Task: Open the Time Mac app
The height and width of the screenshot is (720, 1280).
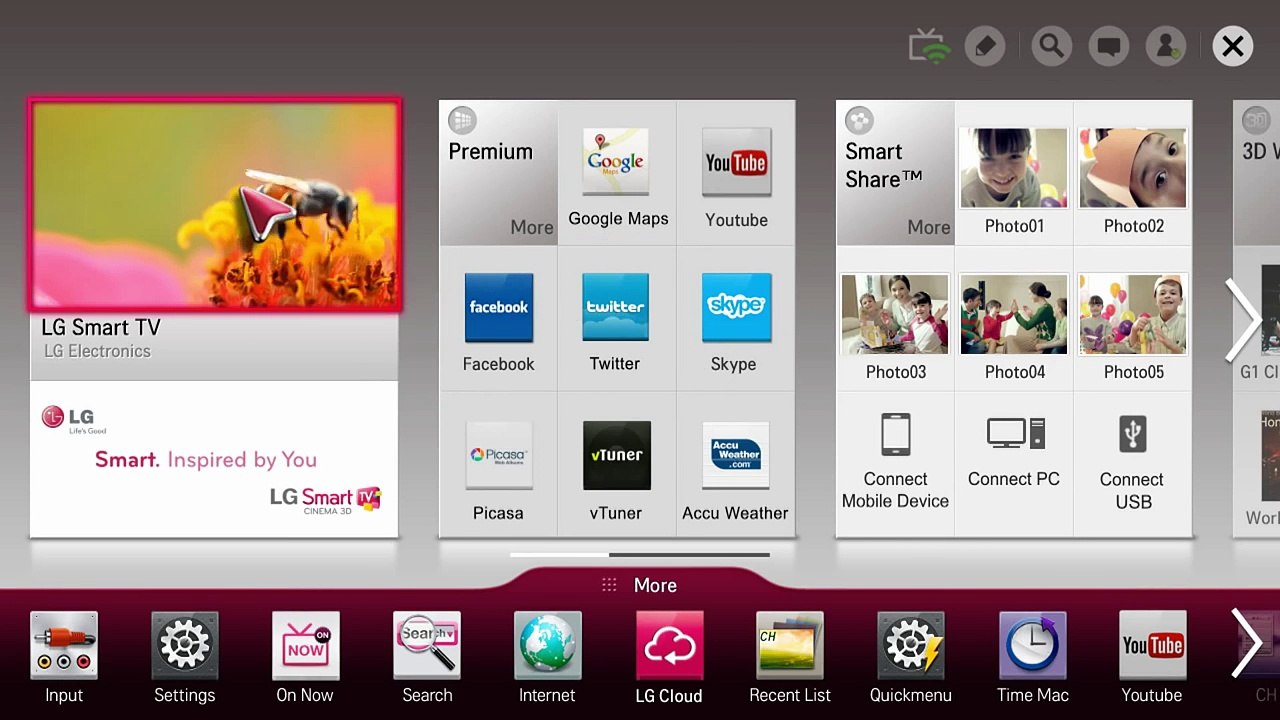Action: click(1033, 658)
